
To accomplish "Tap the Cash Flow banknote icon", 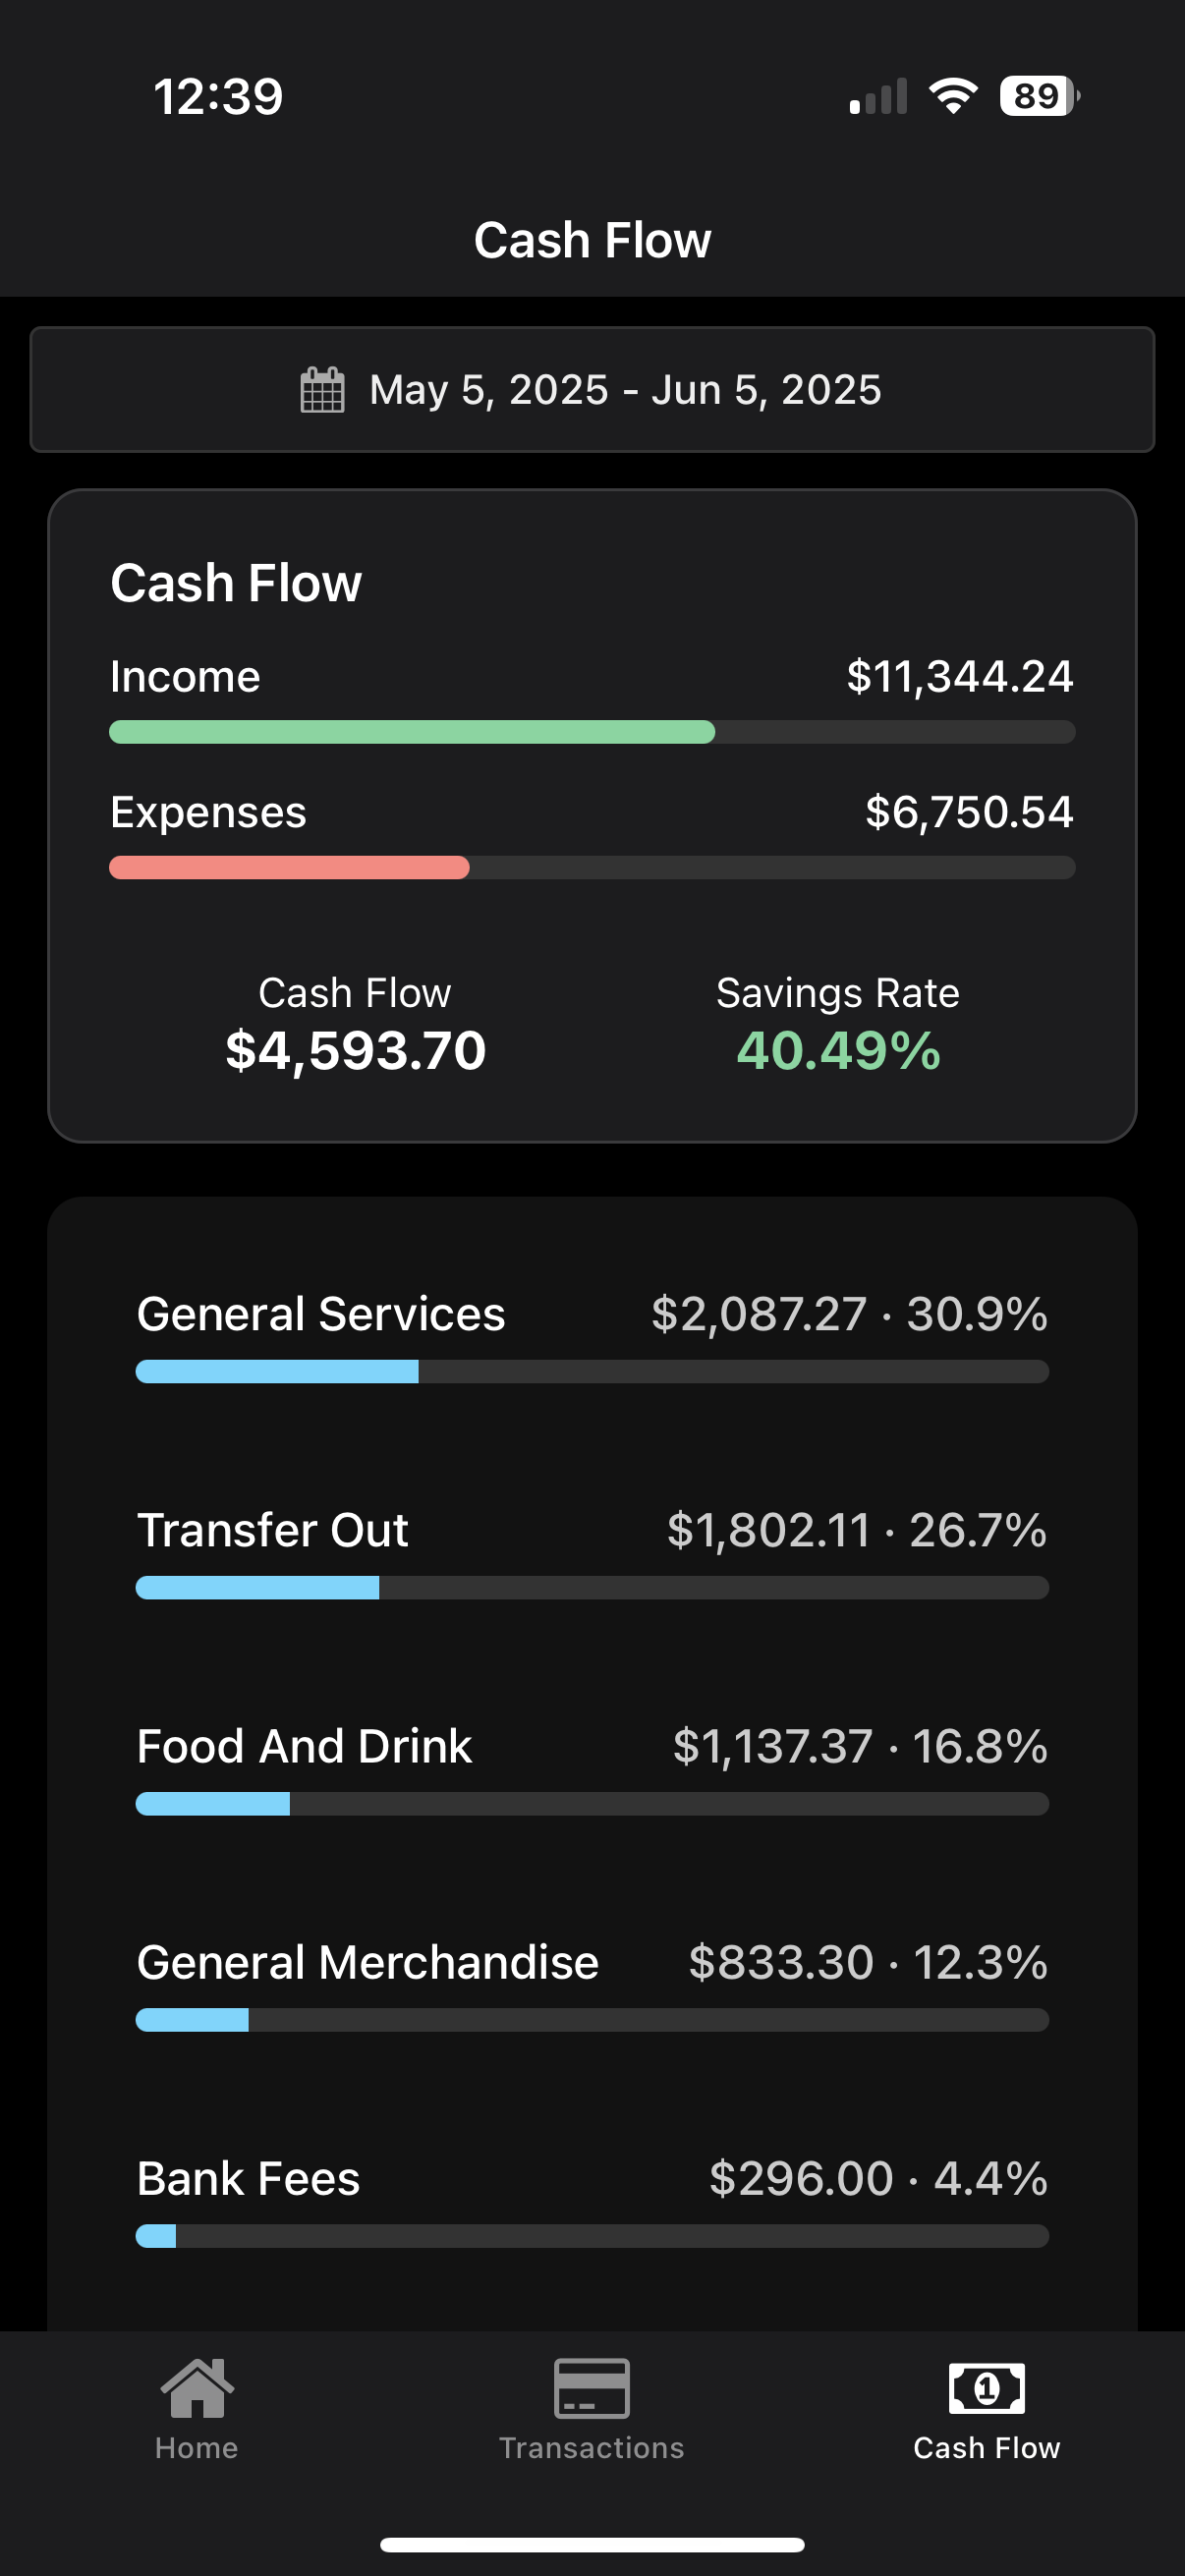I will [986, 2388].
